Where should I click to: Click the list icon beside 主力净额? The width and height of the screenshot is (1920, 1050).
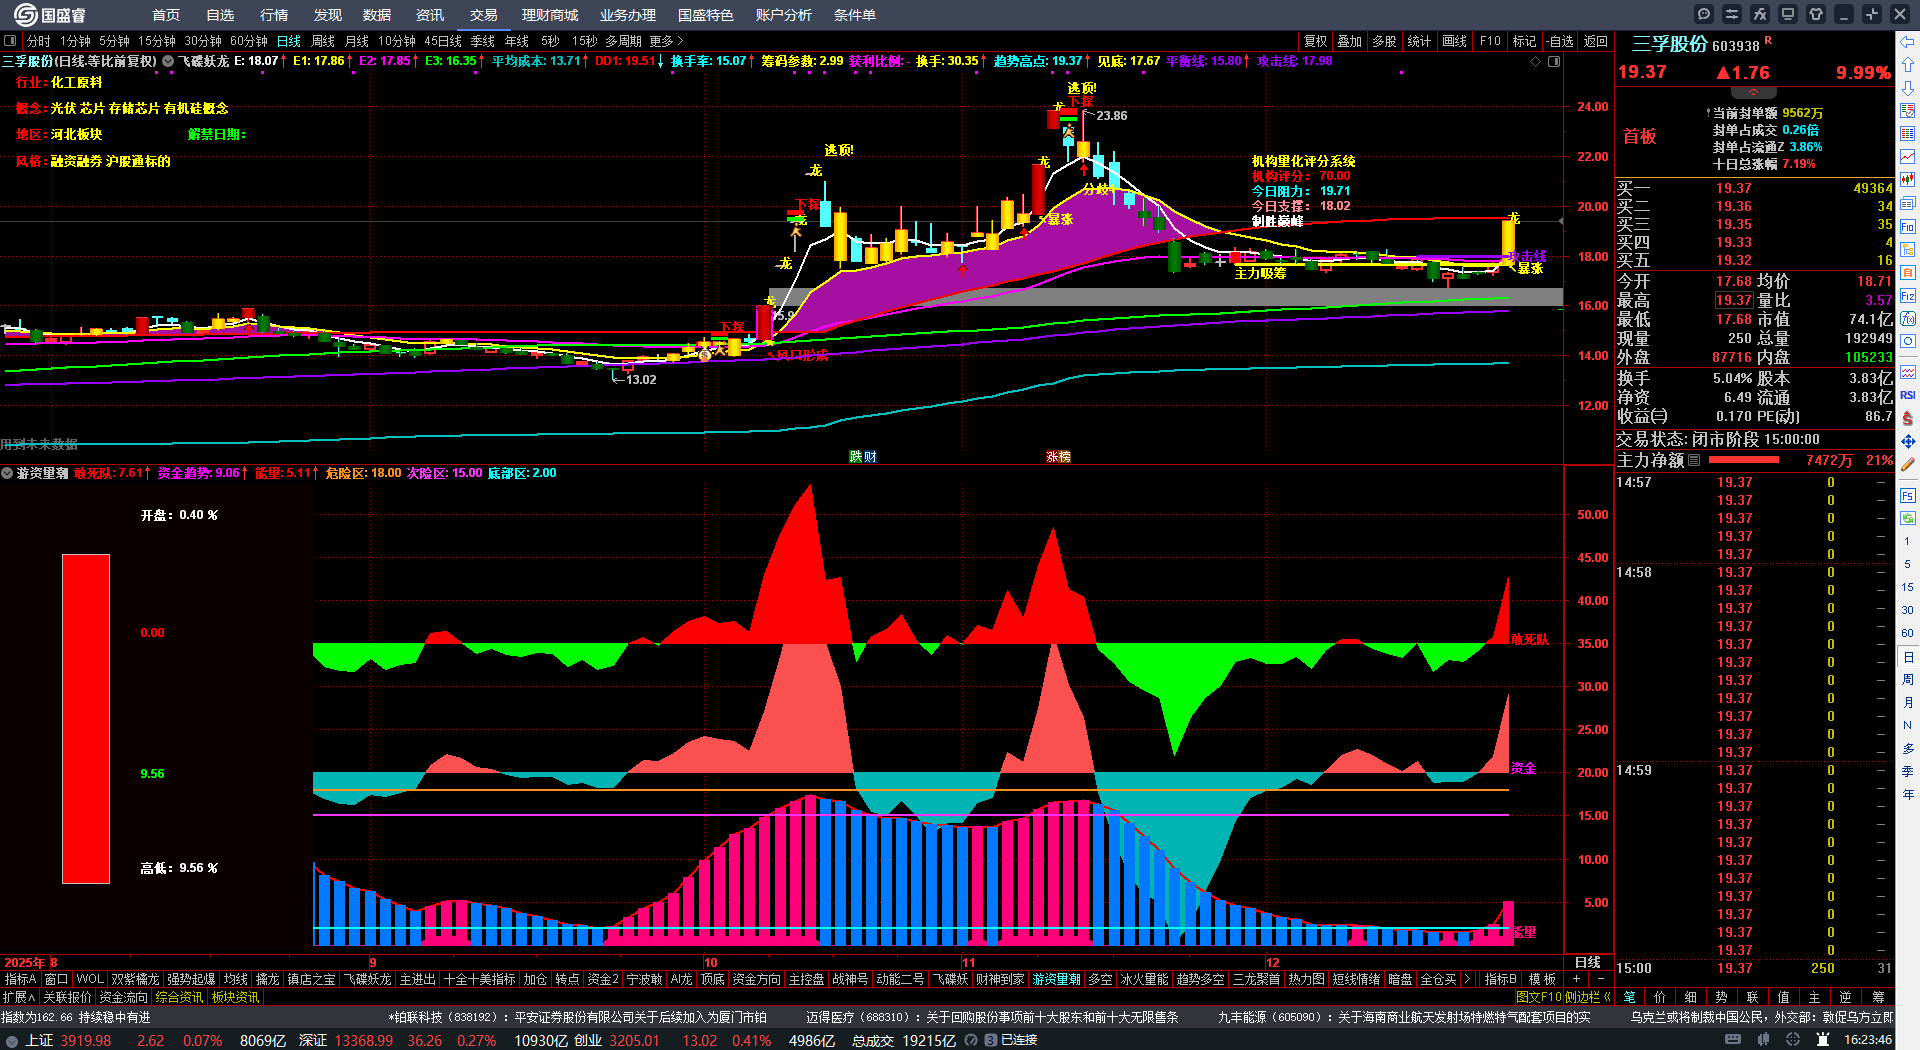[1694, 460]
